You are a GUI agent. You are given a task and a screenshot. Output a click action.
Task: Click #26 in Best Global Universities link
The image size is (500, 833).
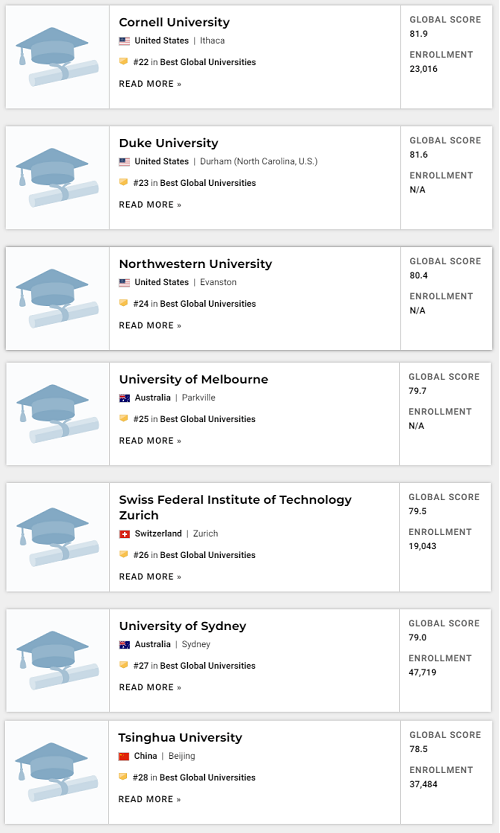click(x=194, y=555)
